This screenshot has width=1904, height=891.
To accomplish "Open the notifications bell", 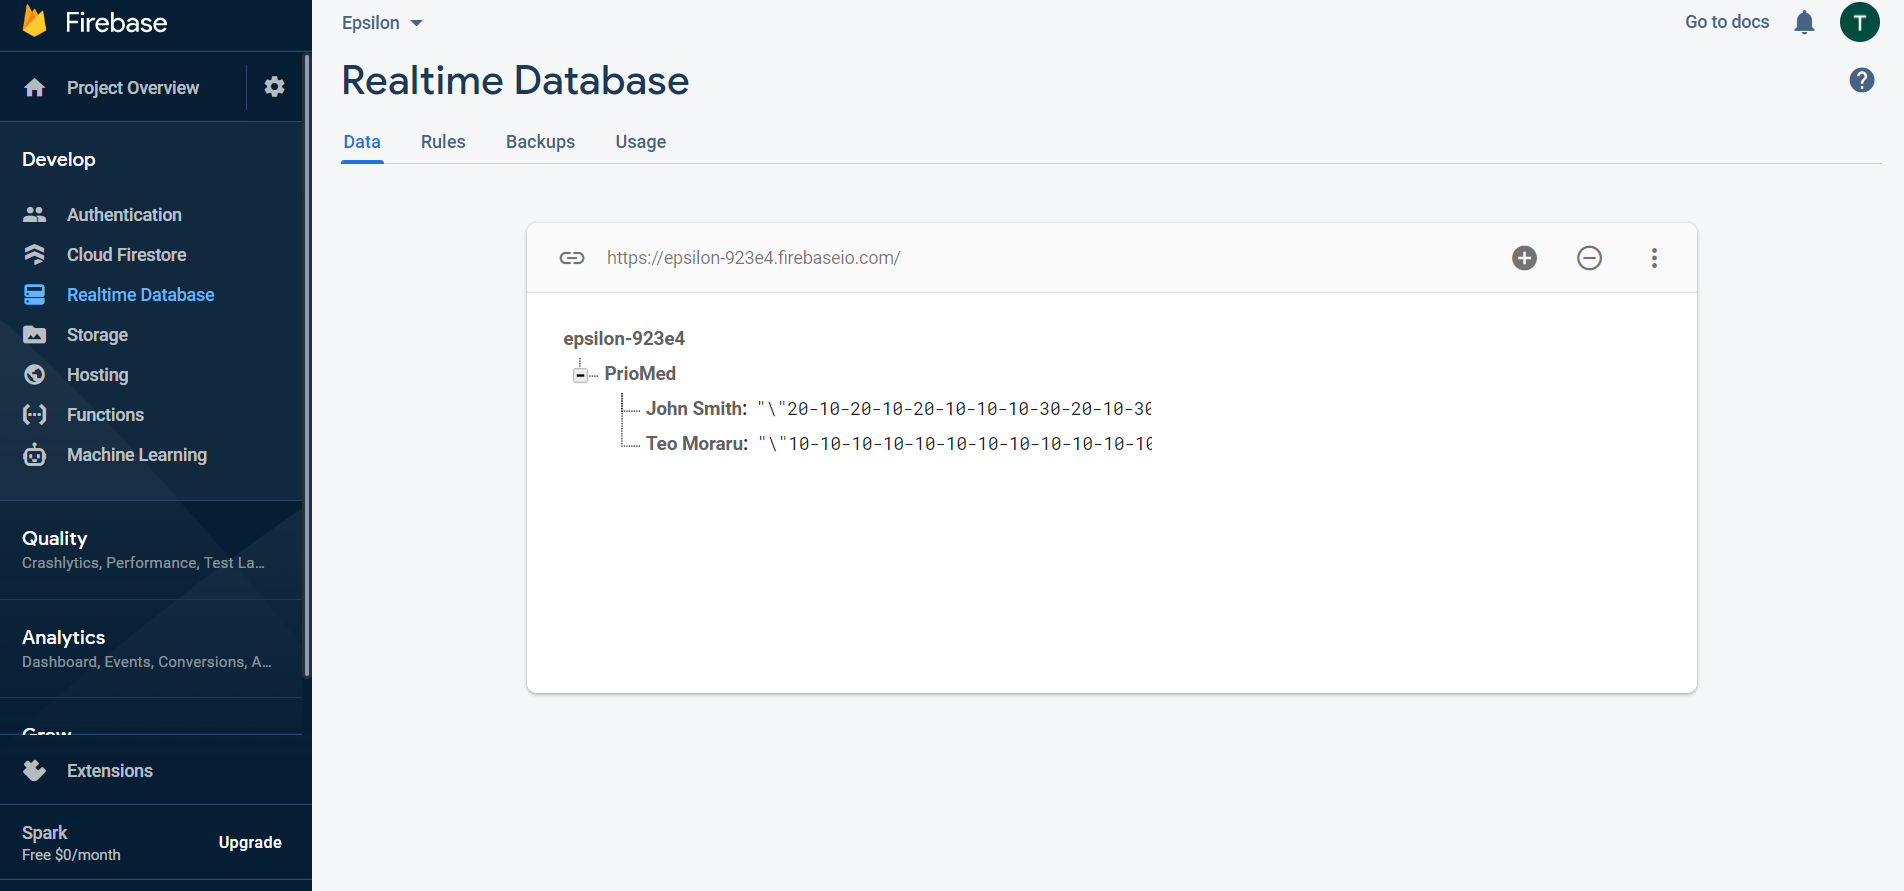I will pyautogui.click(x=1804, y=22).
